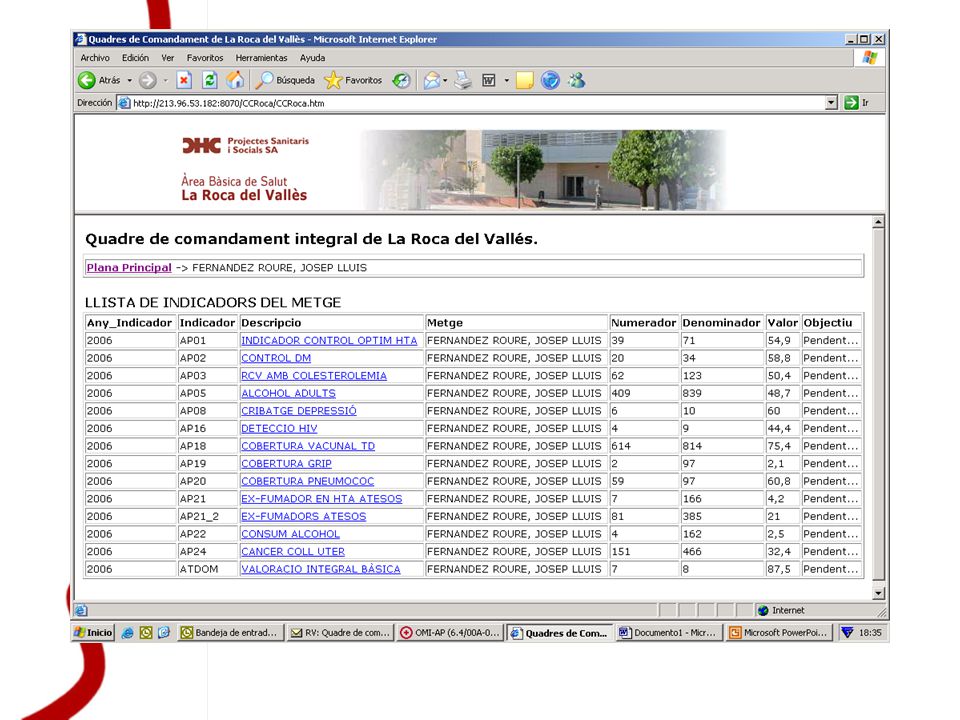Select the Valor cell 87,5
Screen dimensions: 960x720
pyautogui.click(x=783, y=569)
